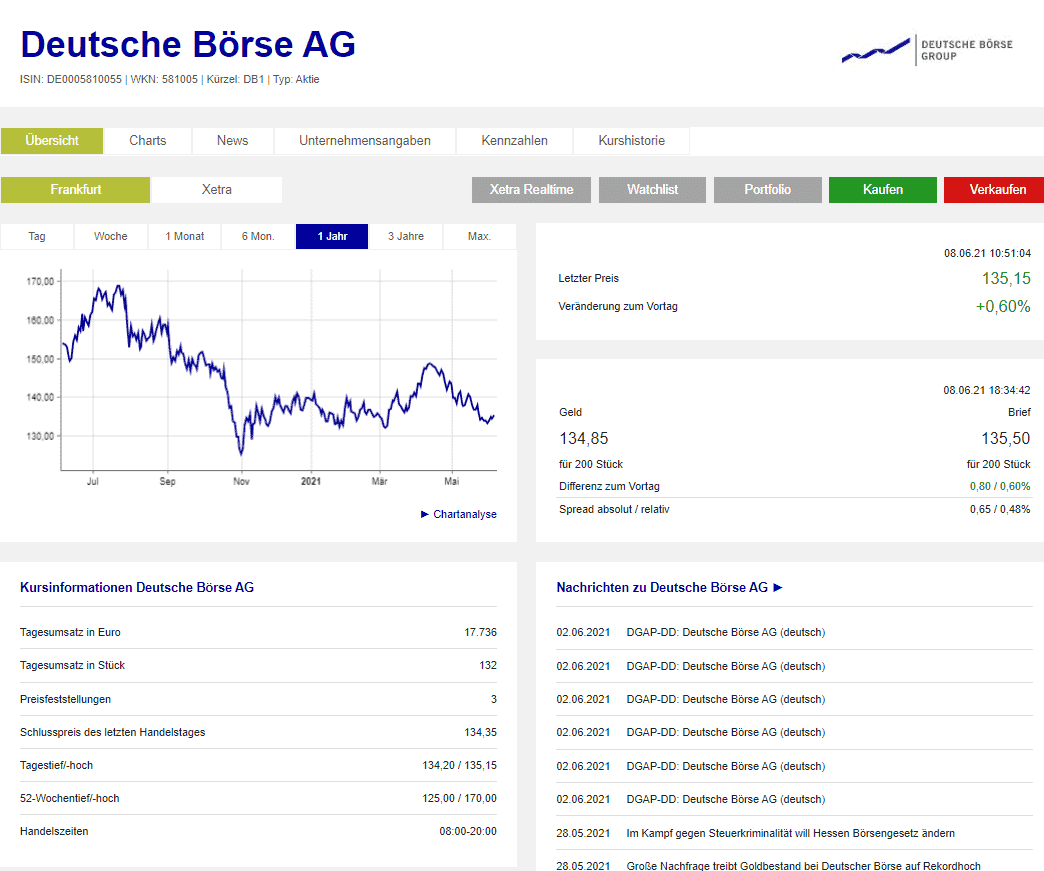
Task: Click the red Verkaufen button
Action: (x=994, y=190)
